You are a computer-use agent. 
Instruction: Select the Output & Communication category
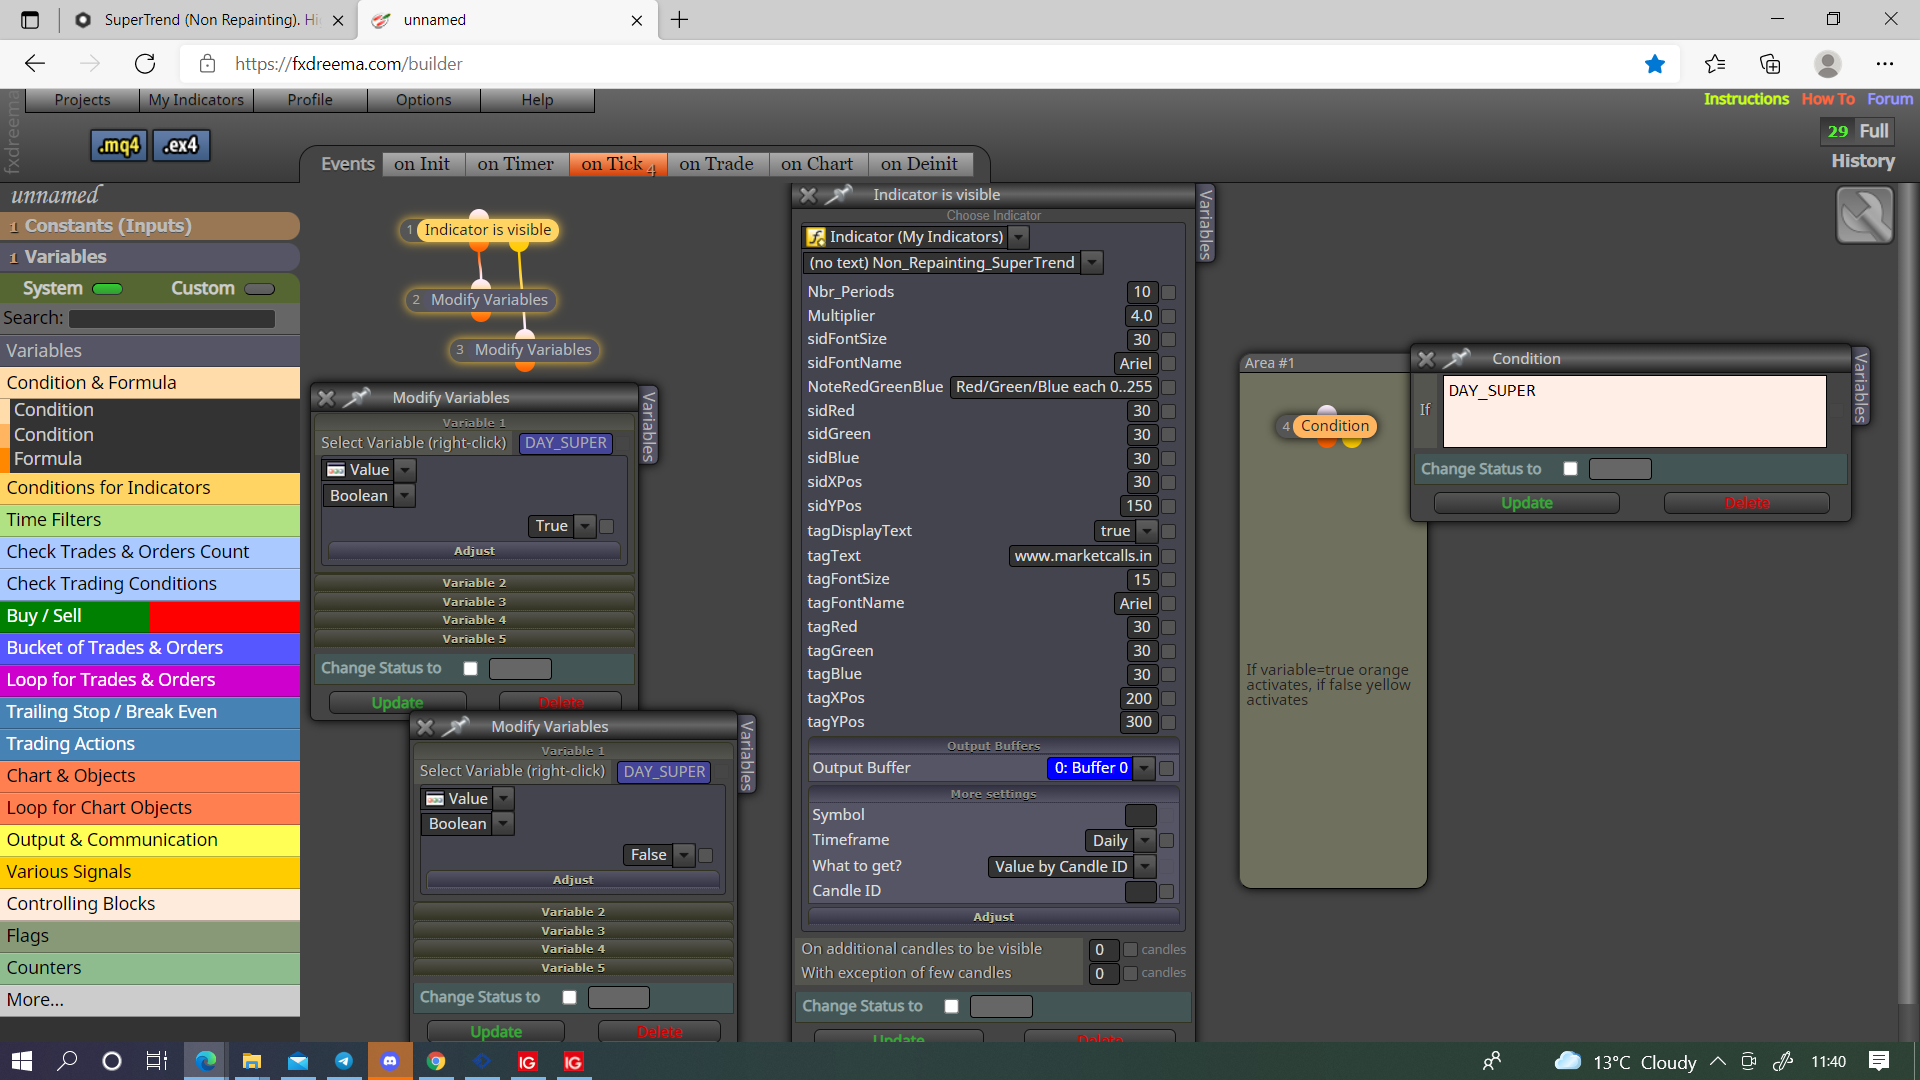point(150,840)
